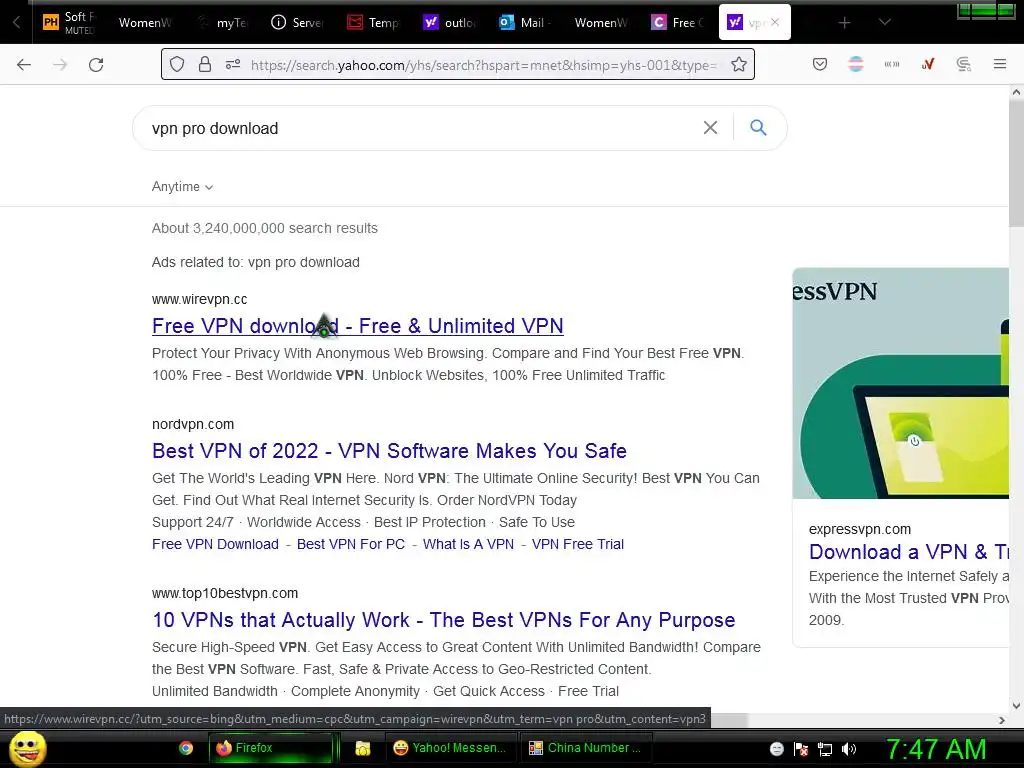The height and width of the screenshot is (768, 1024).
Task: Click the vertical scrollbar thumb
Action: point(1016,163)
